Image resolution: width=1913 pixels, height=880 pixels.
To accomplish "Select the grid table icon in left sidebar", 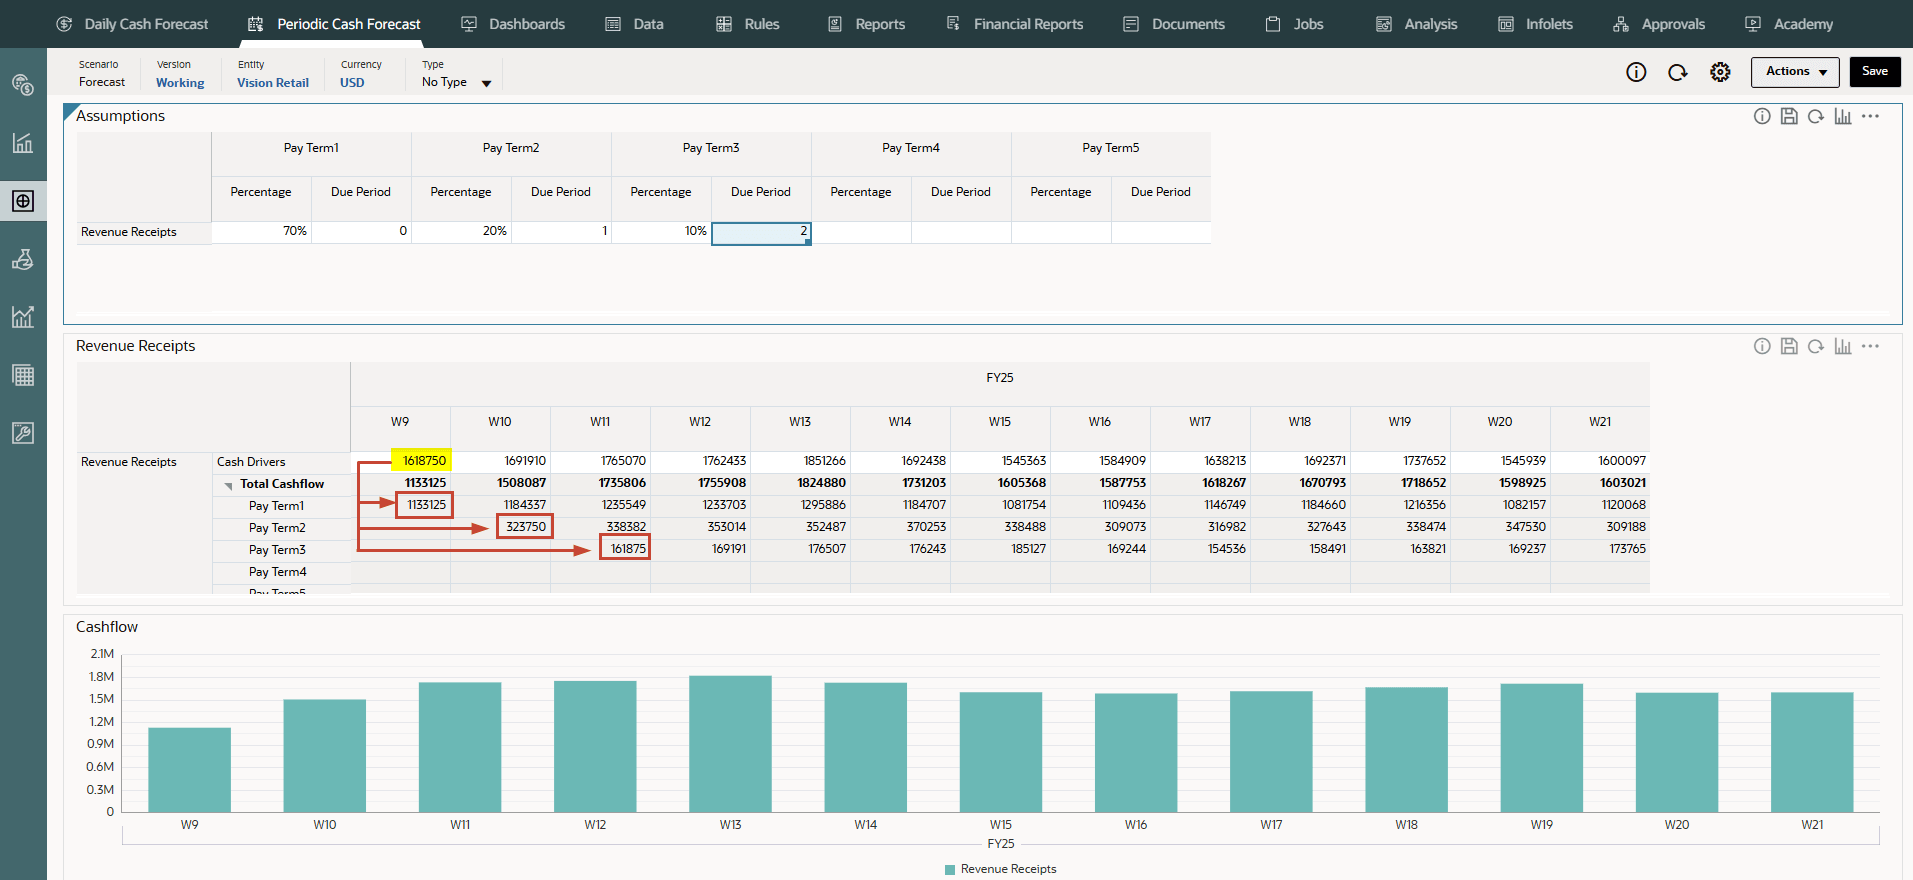I will coord(23,376).
